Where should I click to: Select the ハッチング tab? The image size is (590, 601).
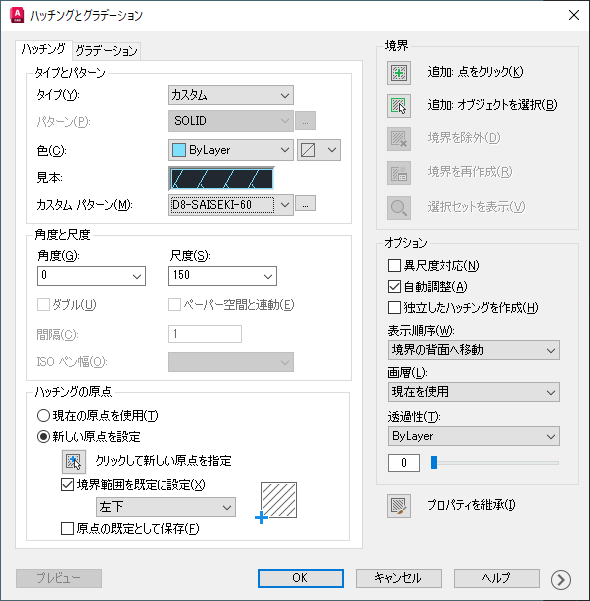44,50
